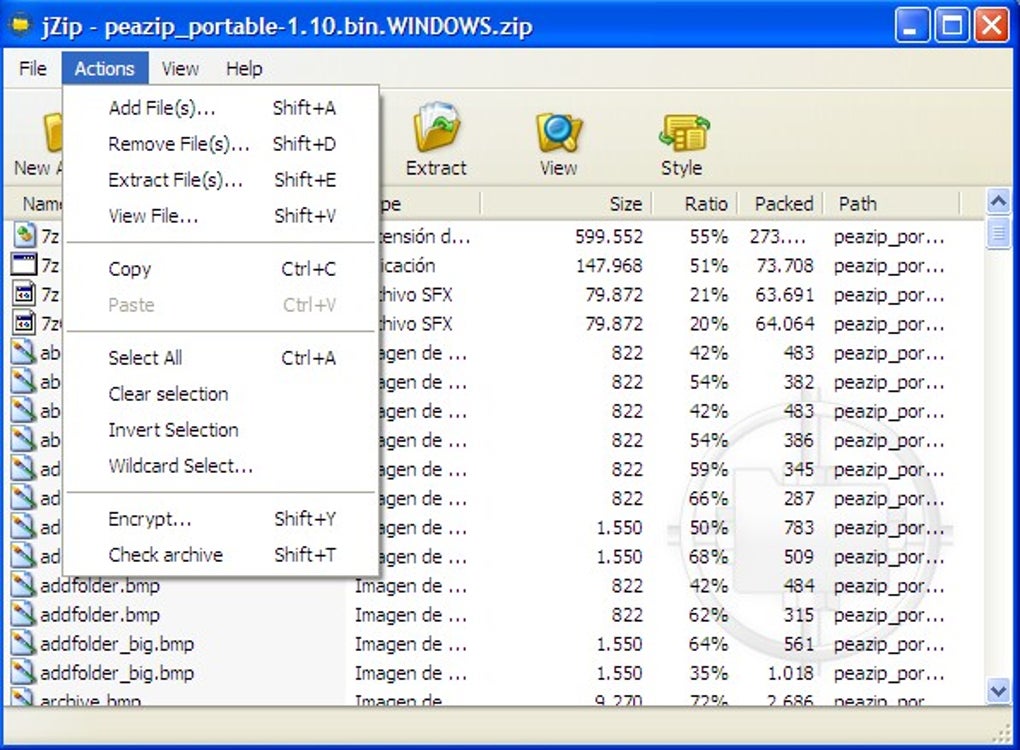Click the 21% ratio cell

coord(708,295)
